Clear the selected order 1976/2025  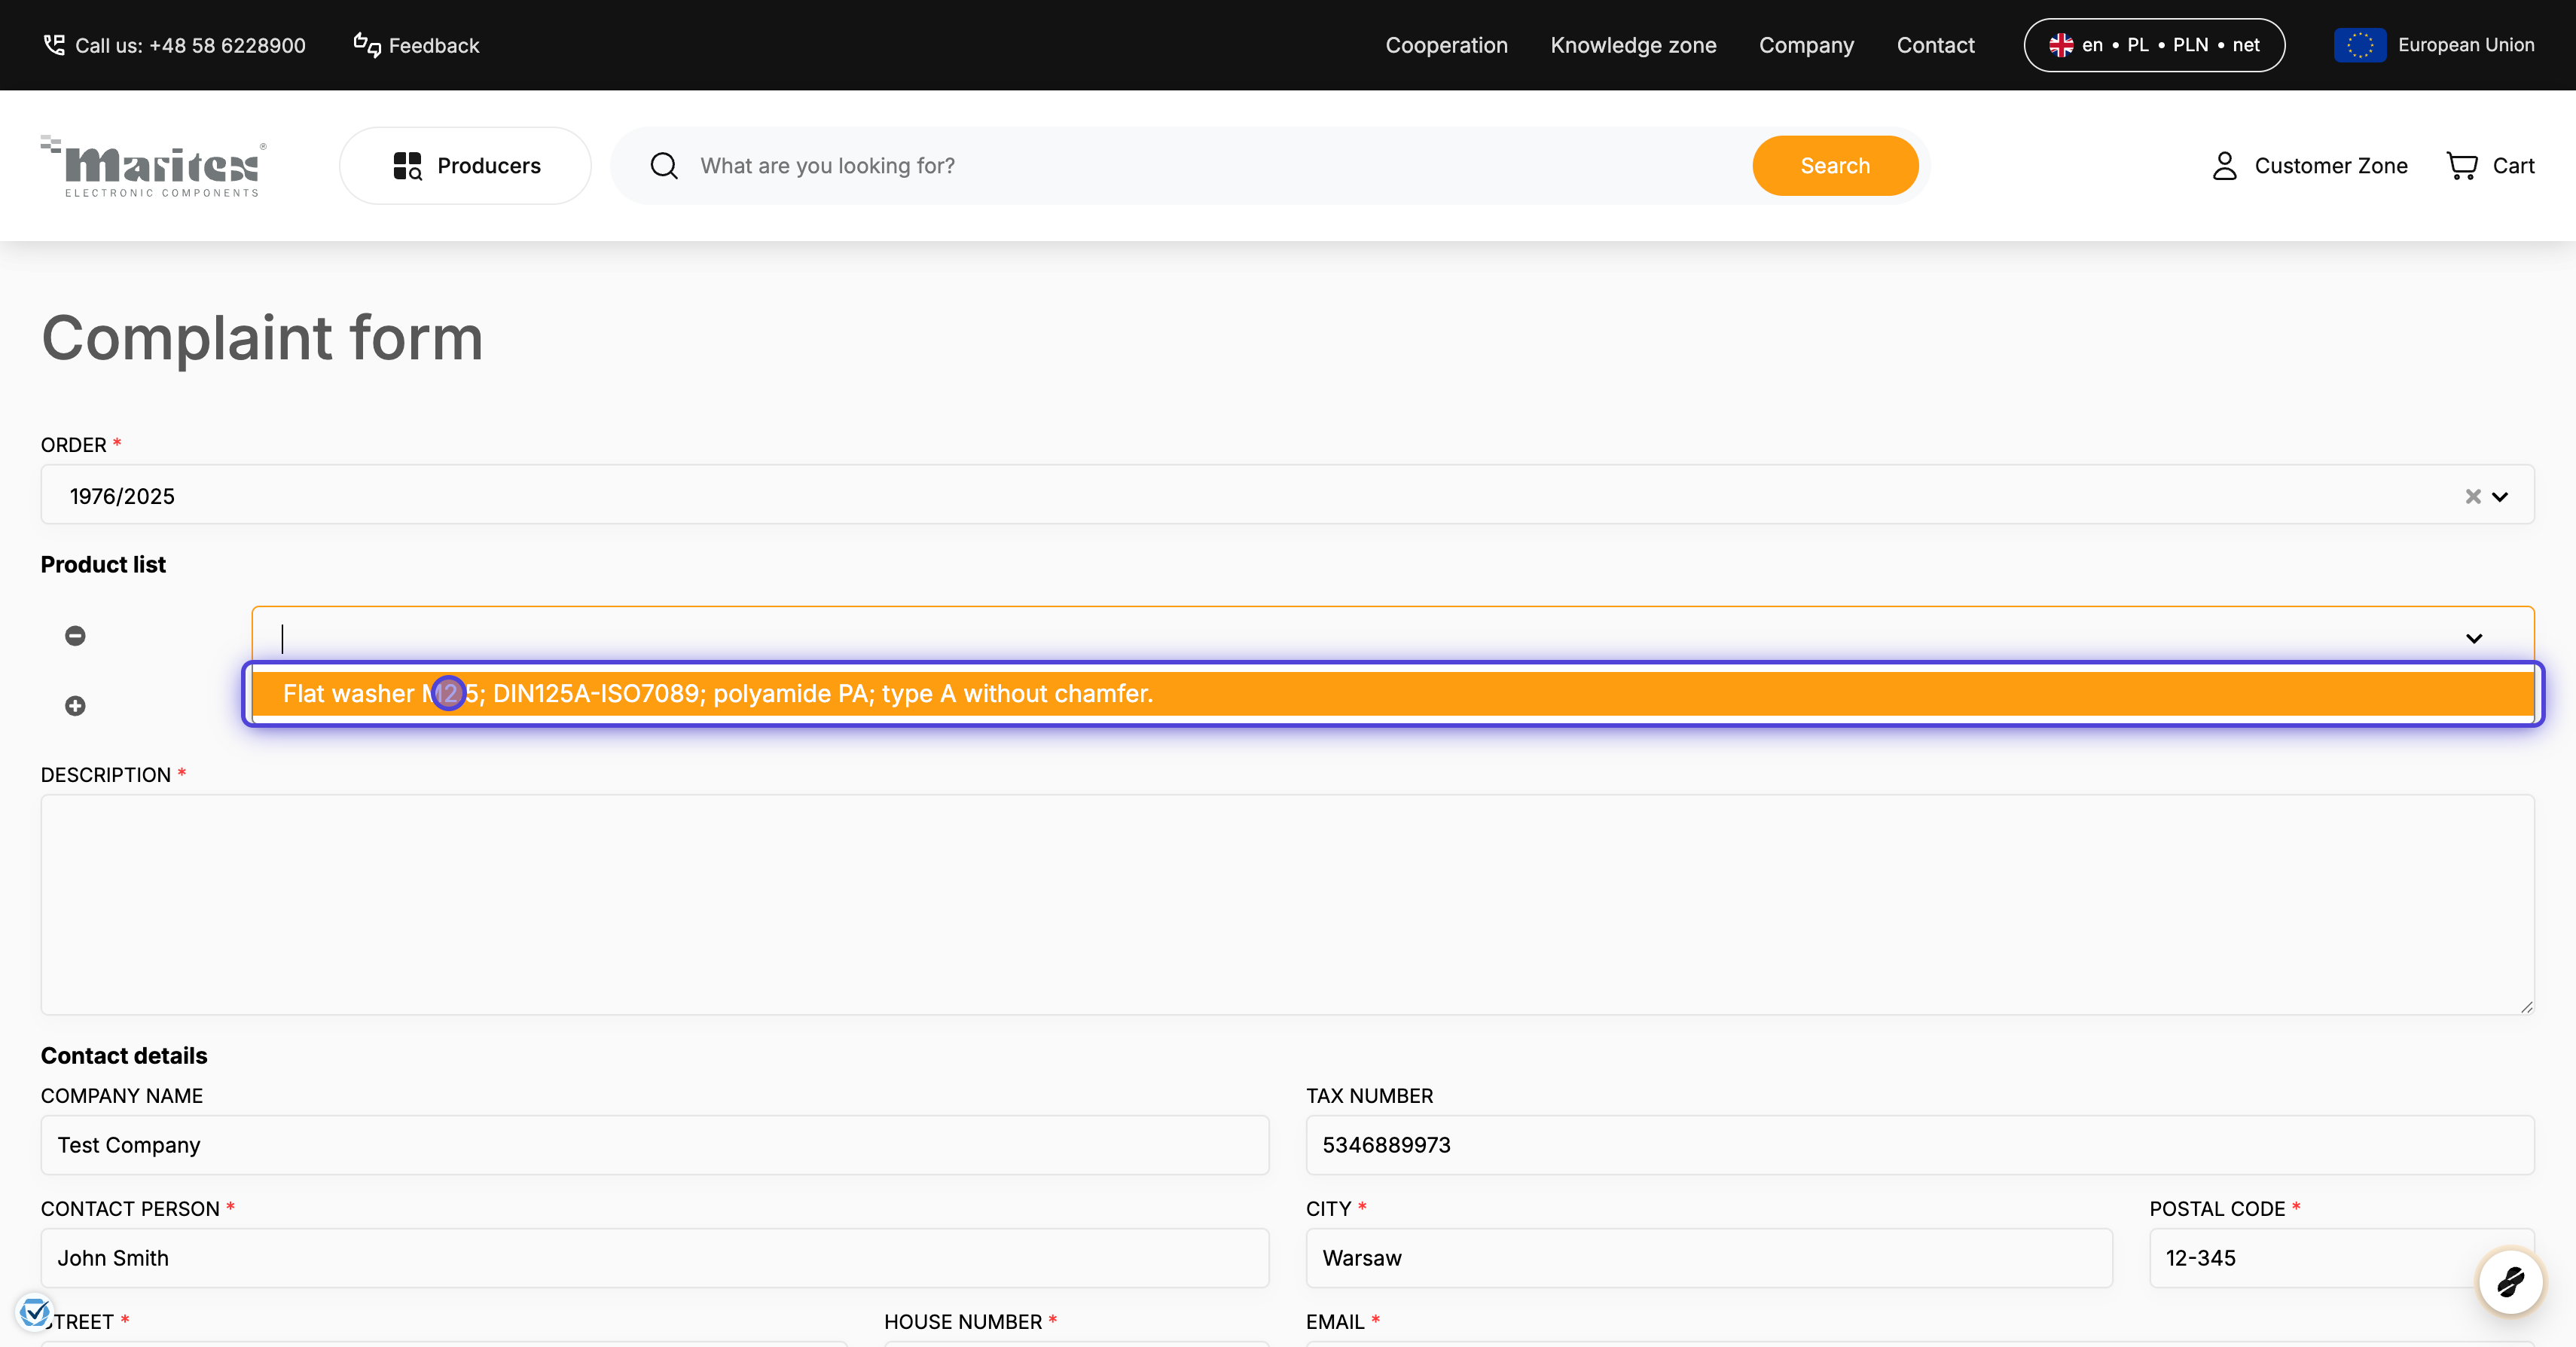coord(2473,497)
